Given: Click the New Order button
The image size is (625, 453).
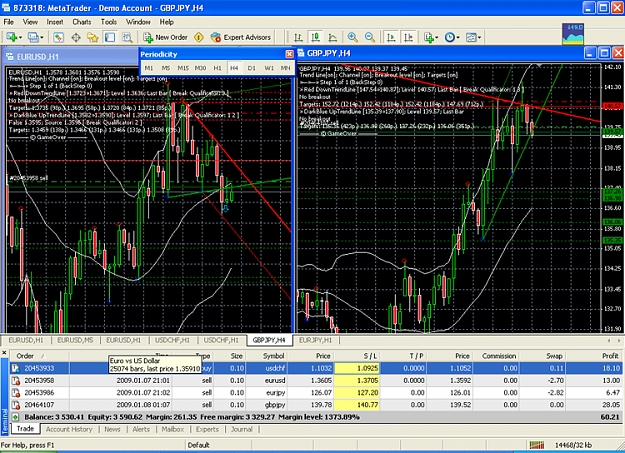Looking at the screenshot, I should tap(165, 37).
